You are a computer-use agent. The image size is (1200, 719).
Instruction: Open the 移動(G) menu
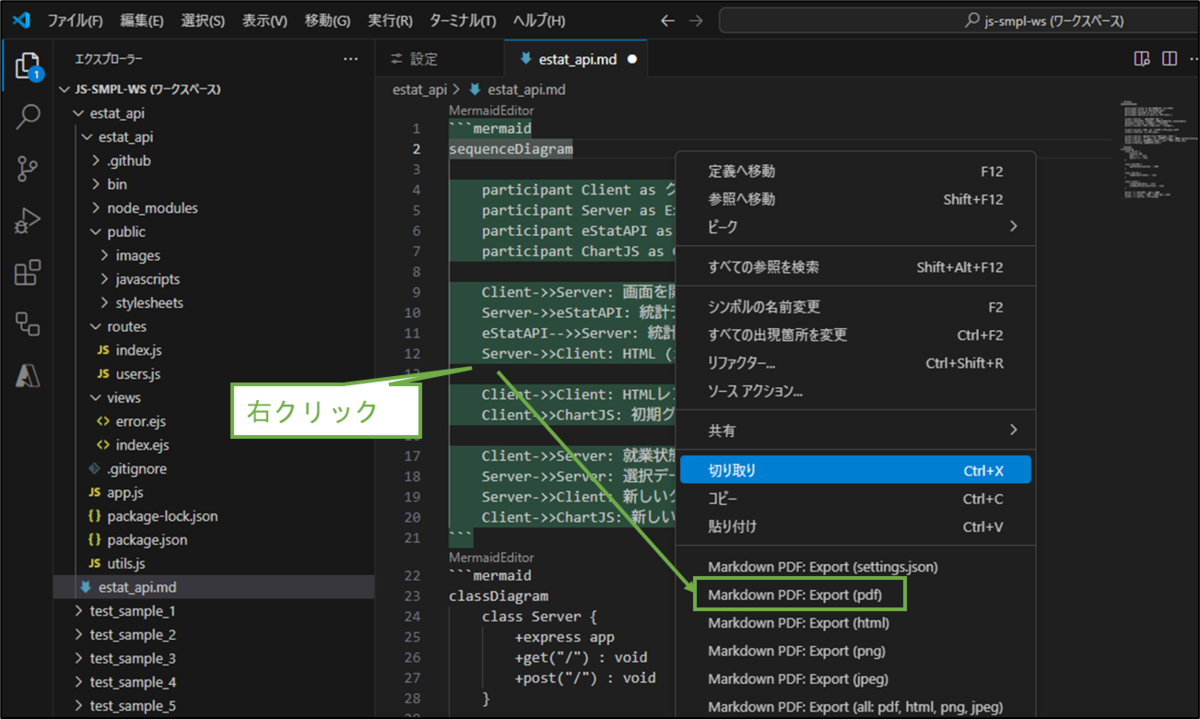click(x=327, y=20)
